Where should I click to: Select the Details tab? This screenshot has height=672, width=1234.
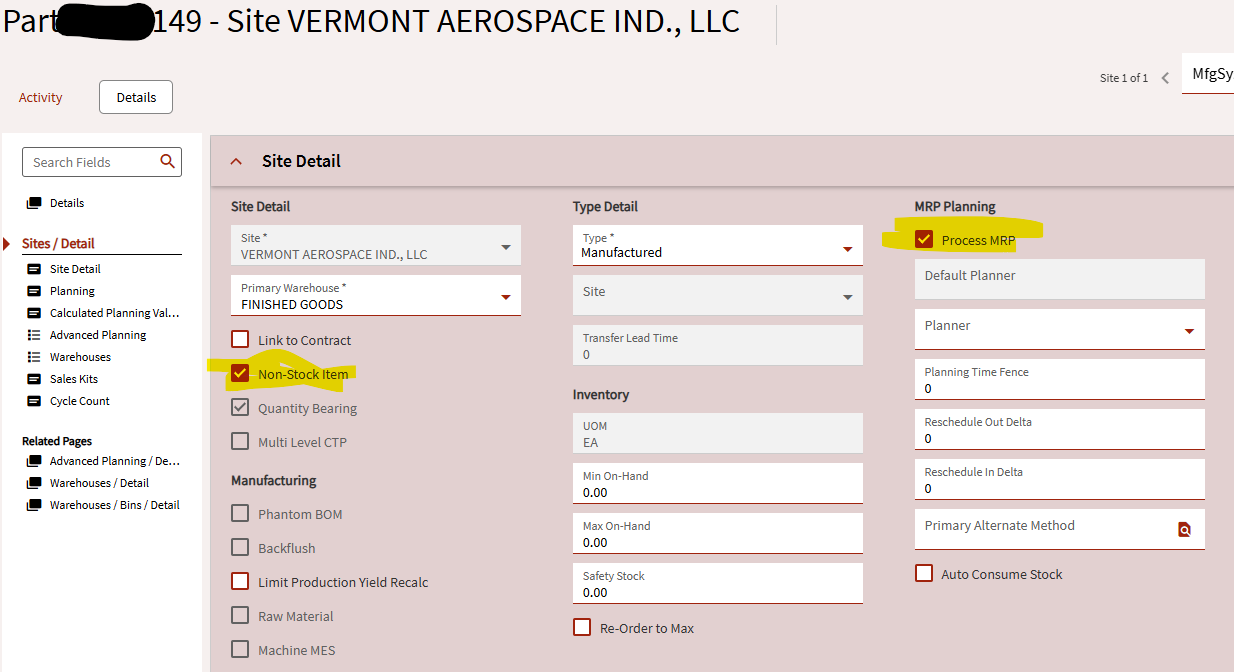[136, 97]
